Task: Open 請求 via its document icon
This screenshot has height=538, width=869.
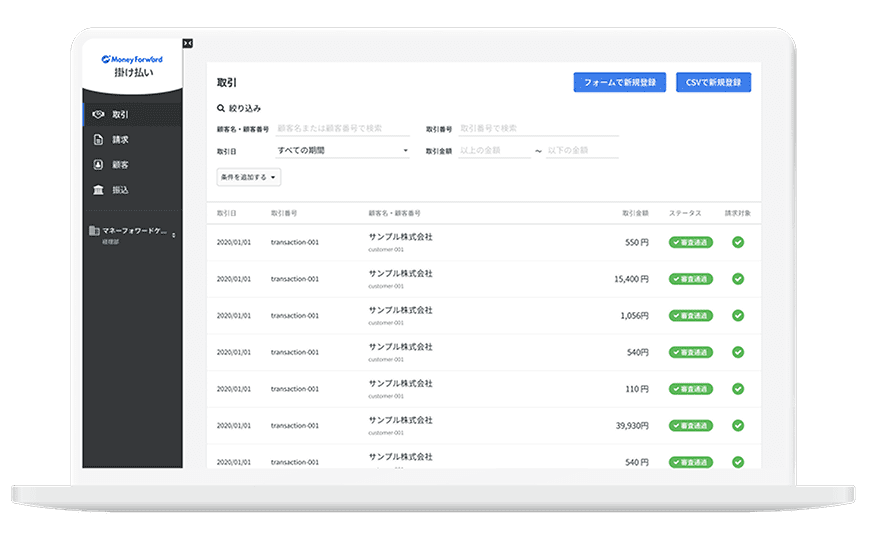Action: [x=98, y=140]
